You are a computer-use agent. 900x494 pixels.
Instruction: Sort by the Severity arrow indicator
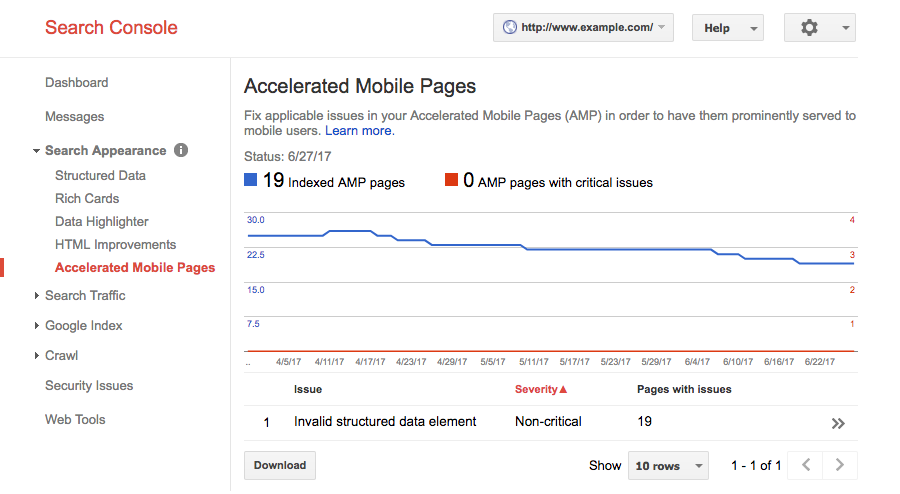coord(563,390)
